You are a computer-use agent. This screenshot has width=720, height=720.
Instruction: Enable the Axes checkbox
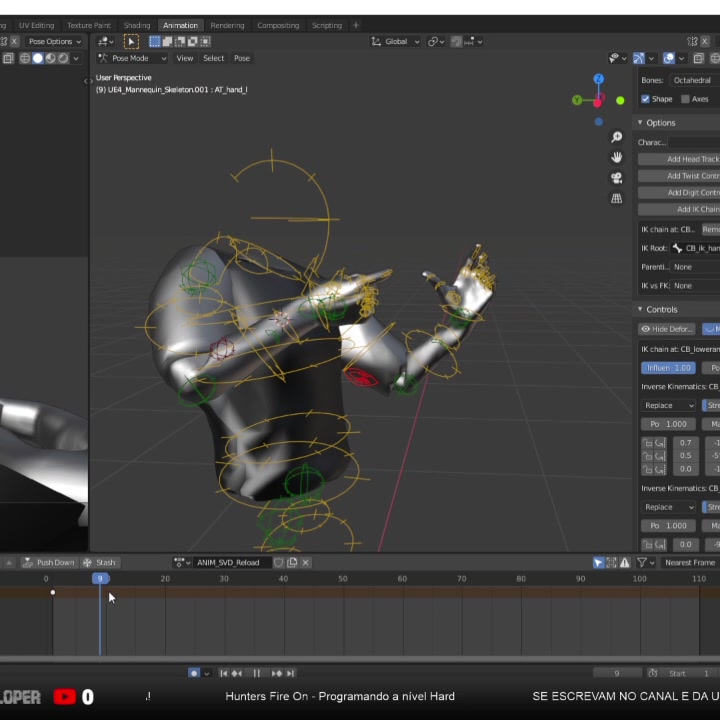[685, 99]
